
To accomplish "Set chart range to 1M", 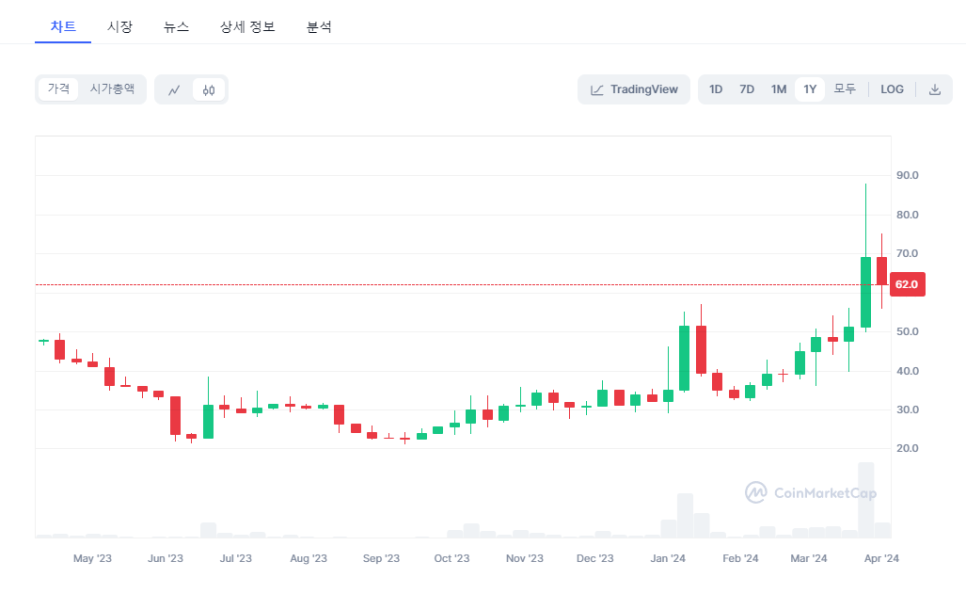I will coord(779,89).
